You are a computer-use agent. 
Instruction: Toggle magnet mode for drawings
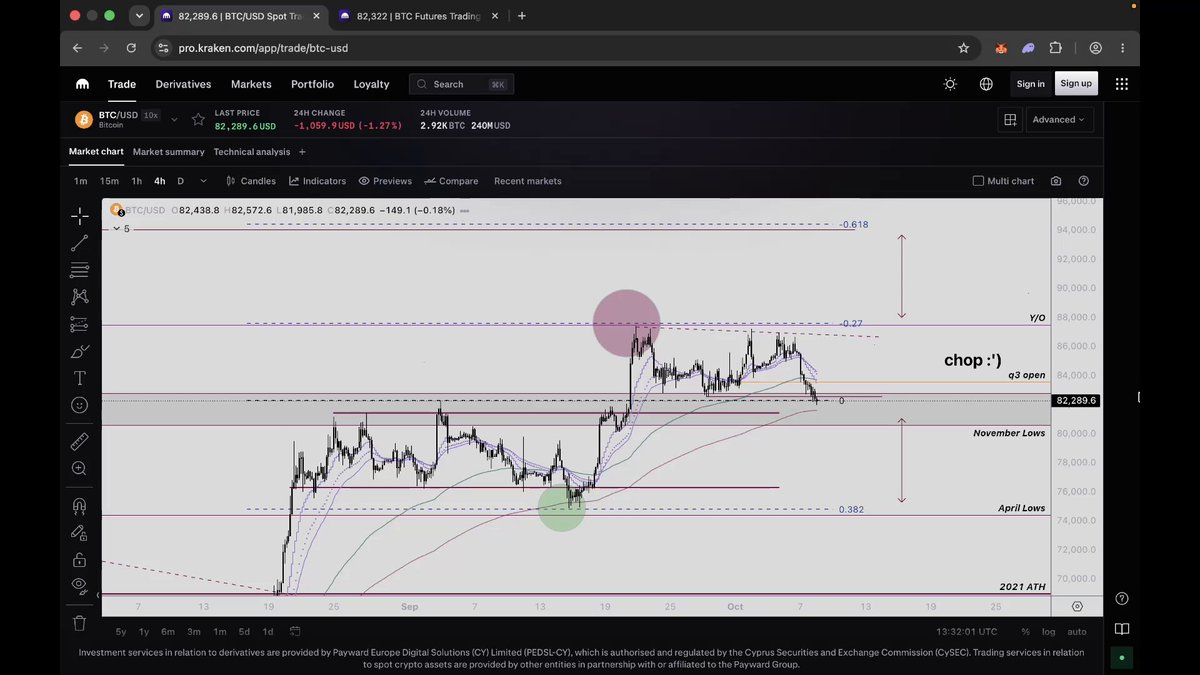79,505
